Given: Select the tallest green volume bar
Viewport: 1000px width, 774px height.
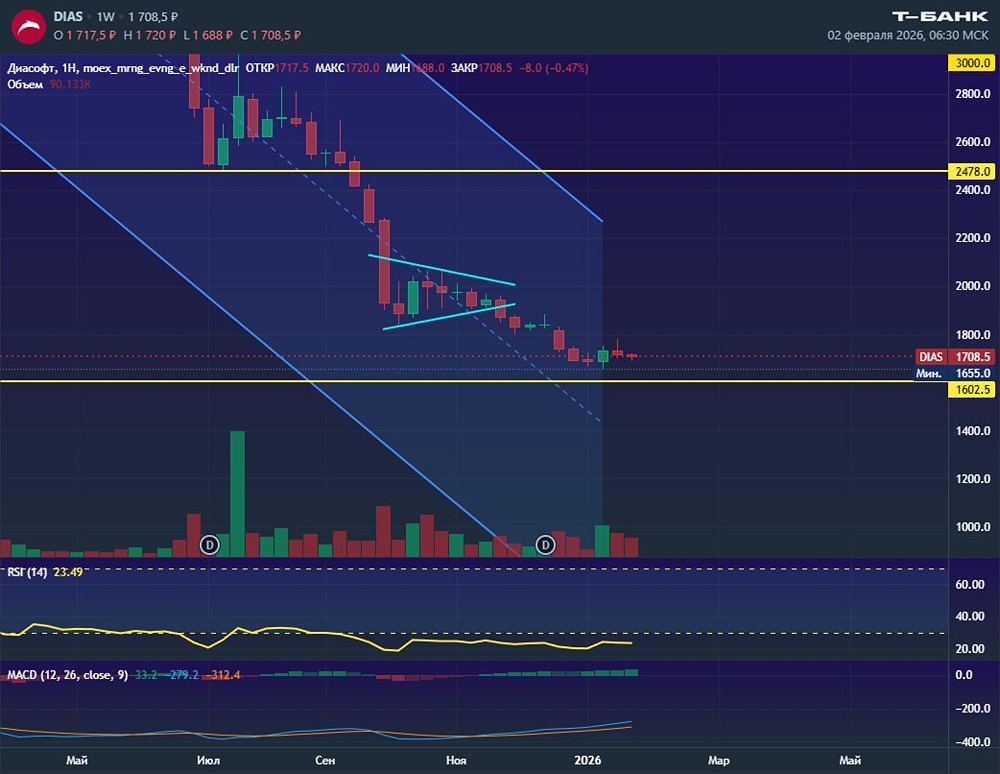Looking at the screenshot, I should 237,494.
